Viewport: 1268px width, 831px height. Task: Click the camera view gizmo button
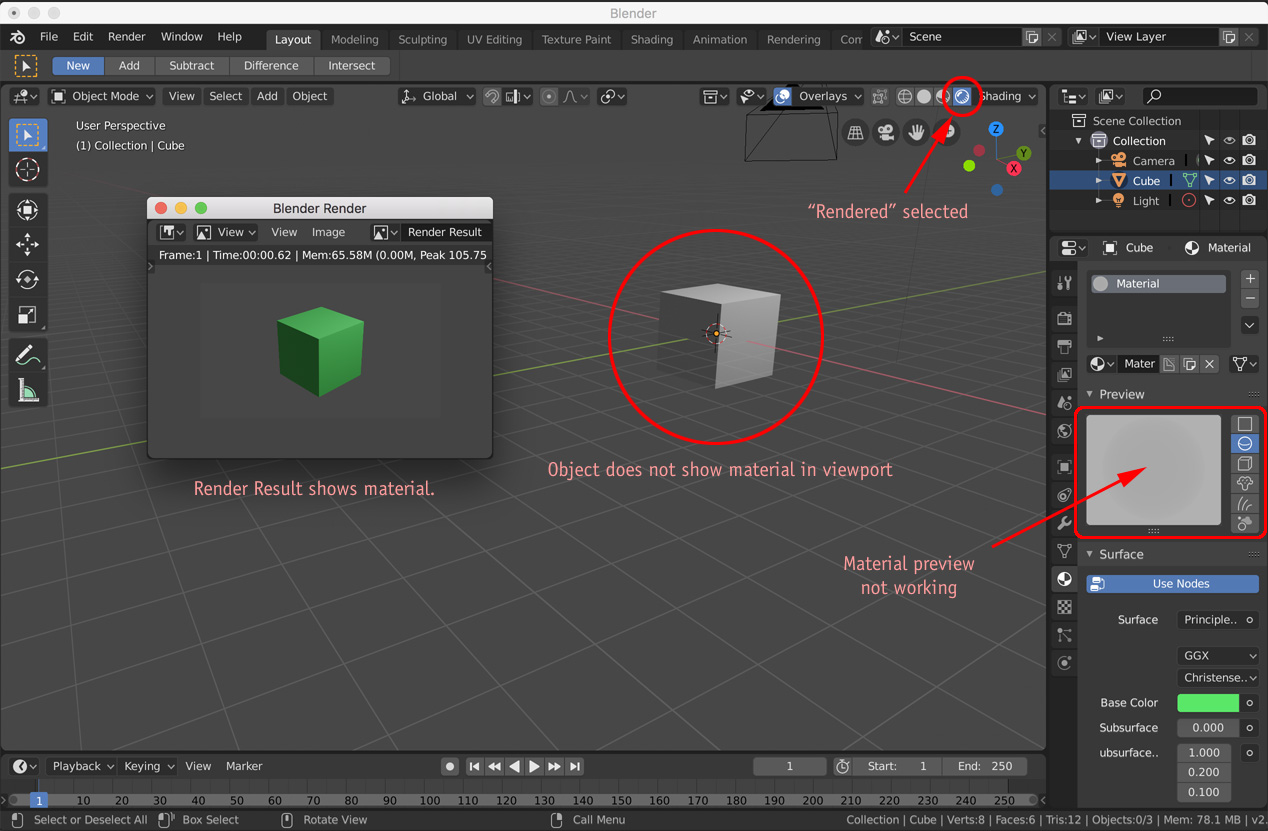pyautogui.click(x=886, y=132)
